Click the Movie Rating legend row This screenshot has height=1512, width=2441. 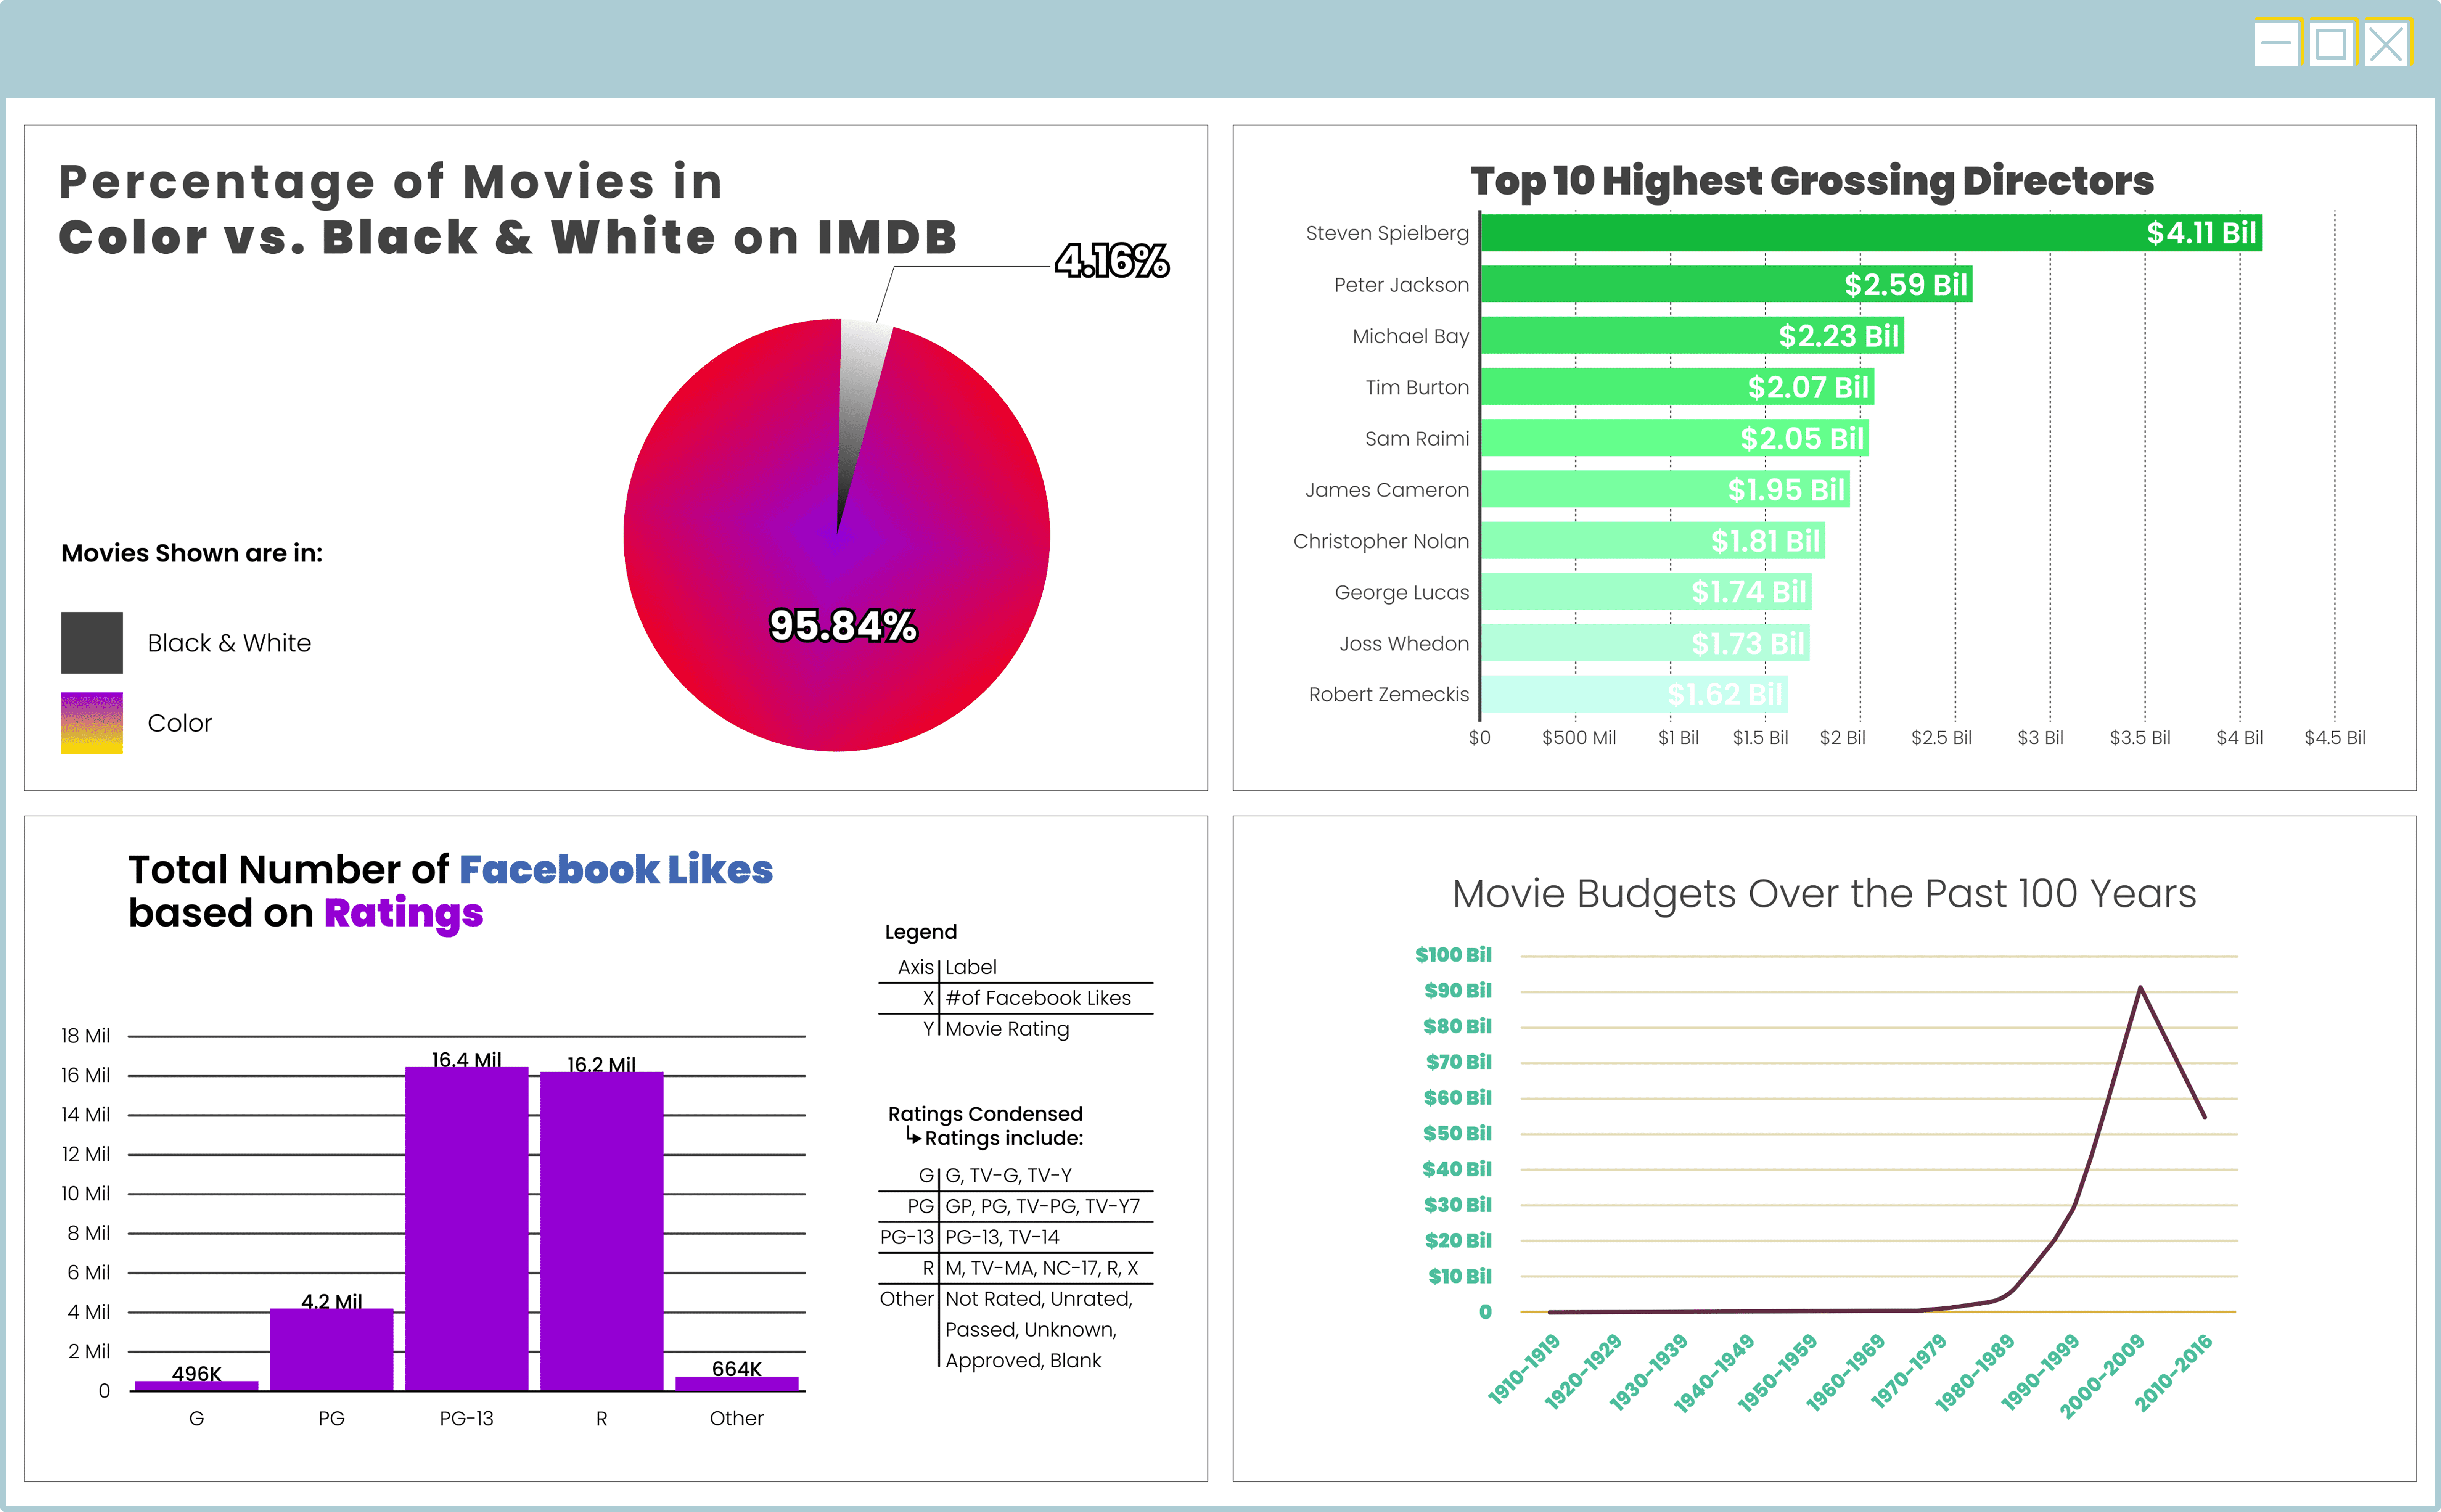coord(1016,1029)
